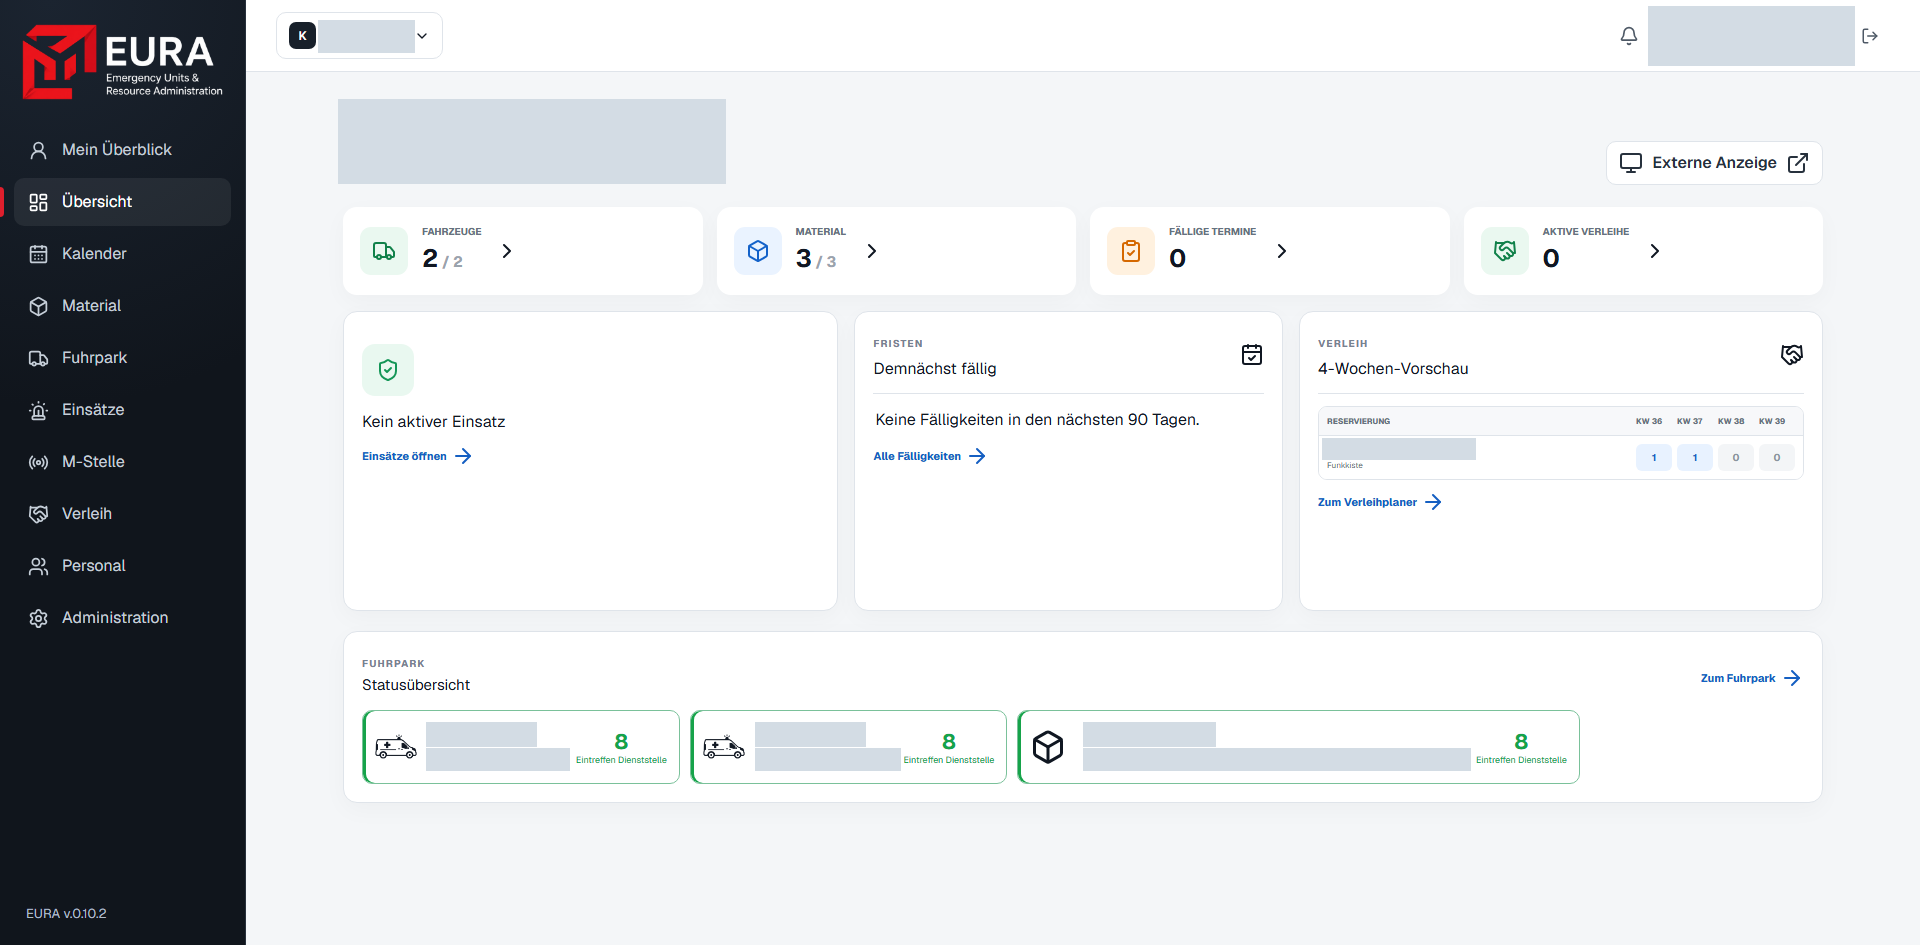
Task: Click the shield check icon above Kein aktiver Einsatz
Action: pyautogui.click(x=388, y=370)
